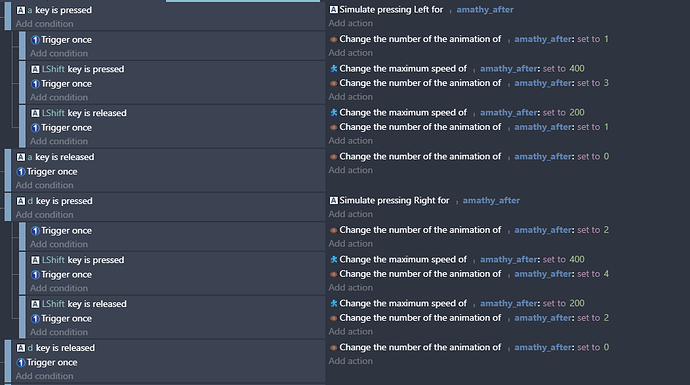
Task: Click the platformer icon for maximum speed set to 400 (animation 3)
Action: [334, 69]
